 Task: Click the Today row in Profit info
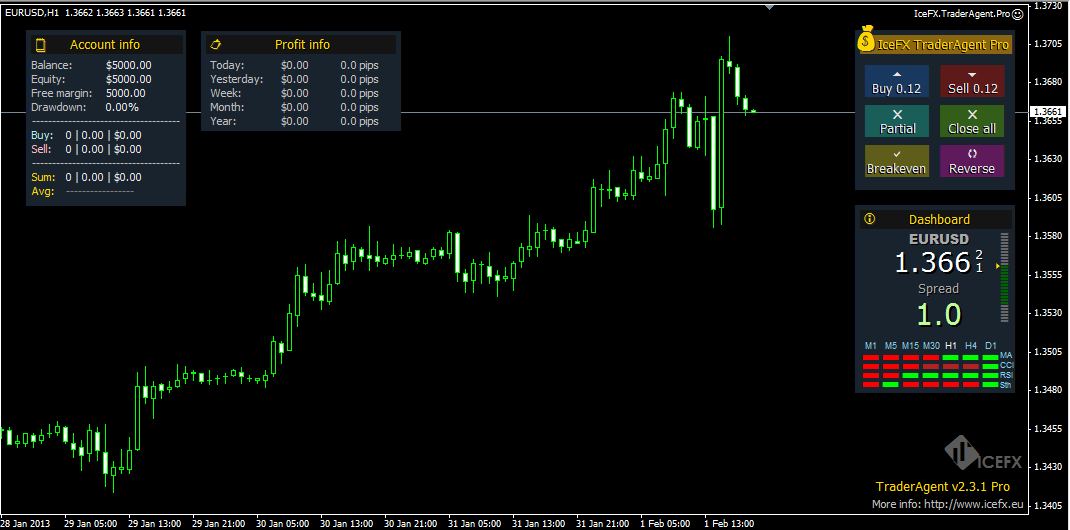pyautogui.click(x=295, y=65)
